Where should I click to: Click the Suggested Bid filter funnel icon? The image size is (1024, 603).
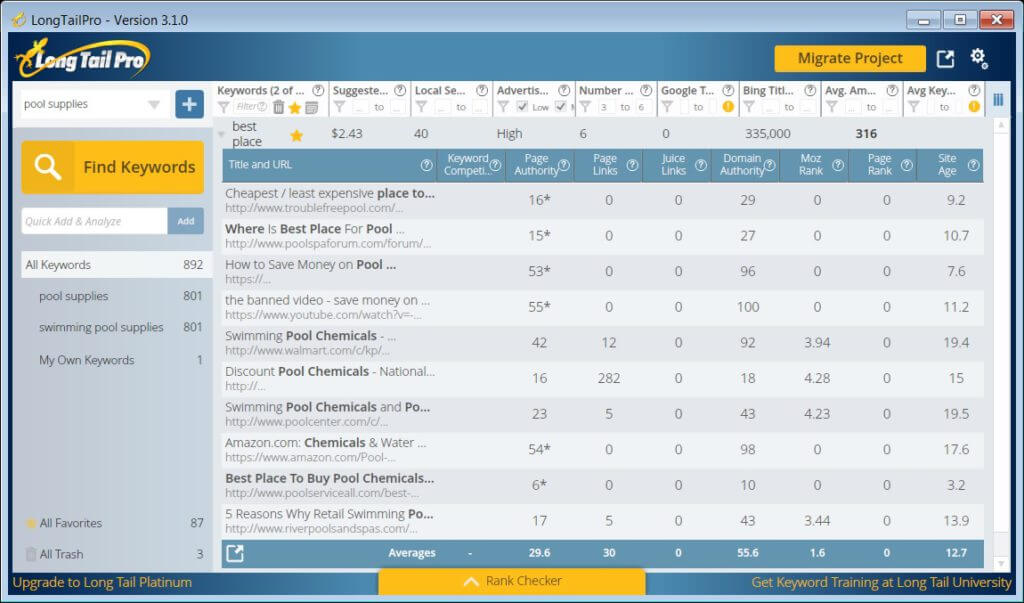click(339, 107)
